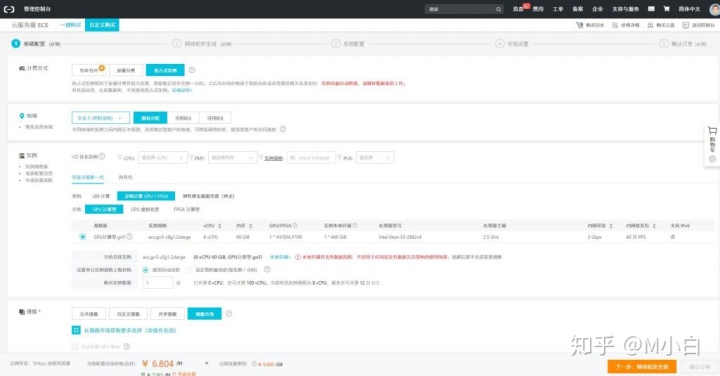Open the mail envelope icon in header
The image size is (720, 376).
tap(651, 9)
